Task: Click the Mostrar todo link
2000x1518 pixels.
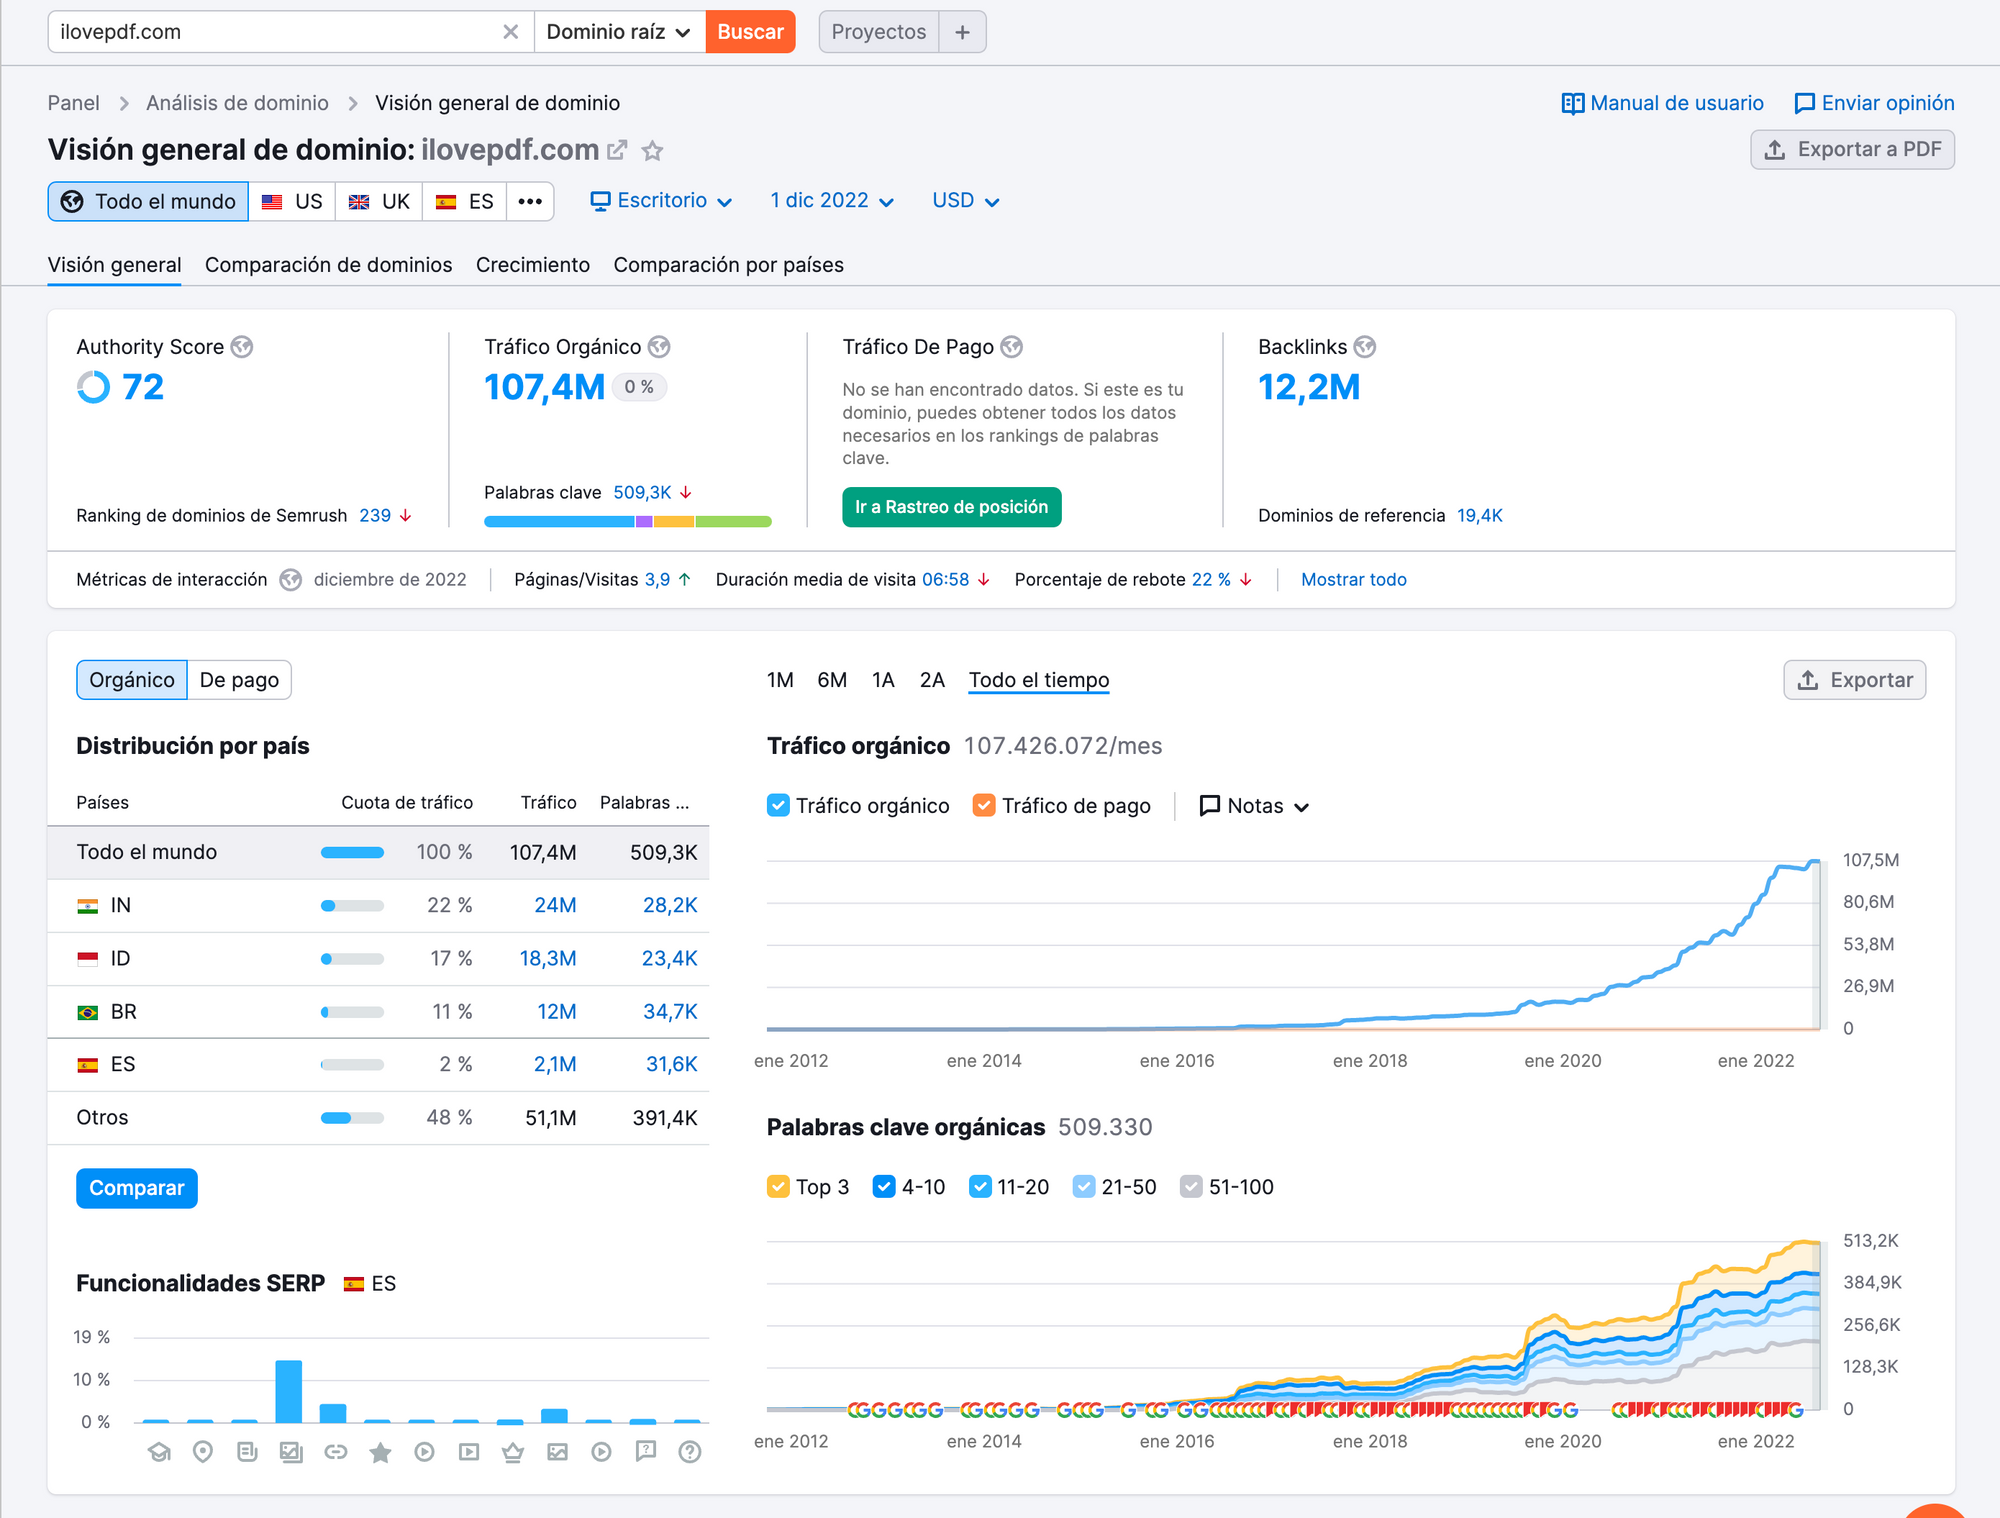Action: (1353, 580)
